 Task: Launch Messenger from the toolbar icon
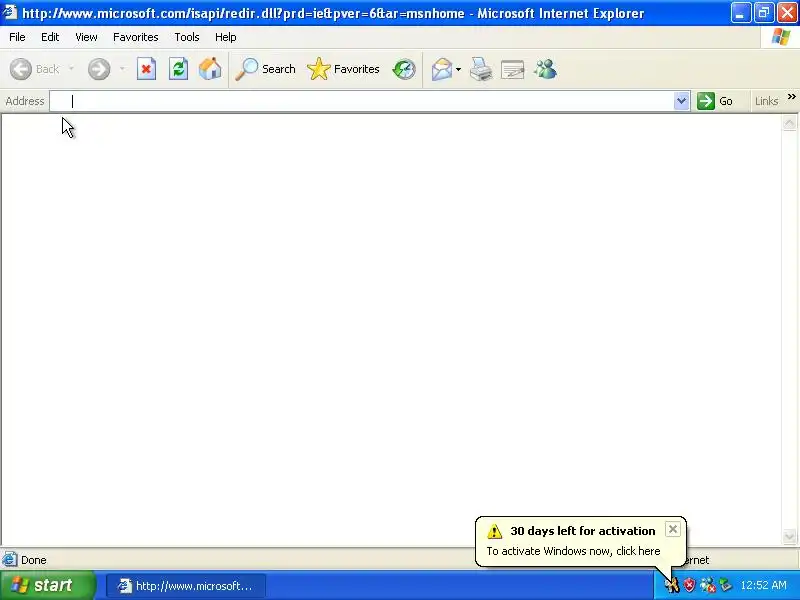coord(545,69)
